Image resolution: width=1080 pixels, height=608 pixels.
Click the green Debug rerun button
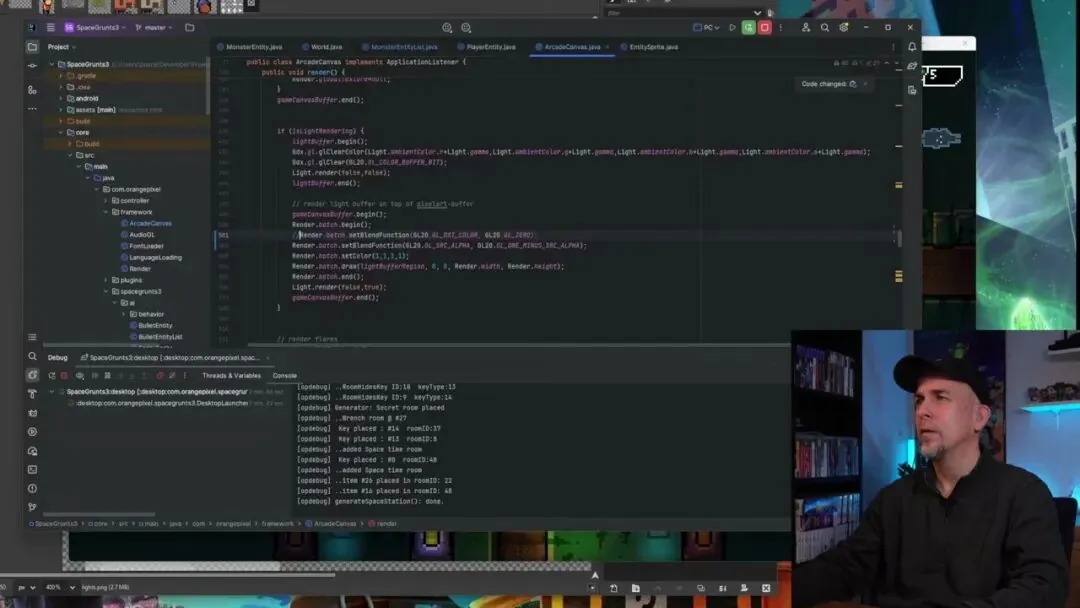749,28
